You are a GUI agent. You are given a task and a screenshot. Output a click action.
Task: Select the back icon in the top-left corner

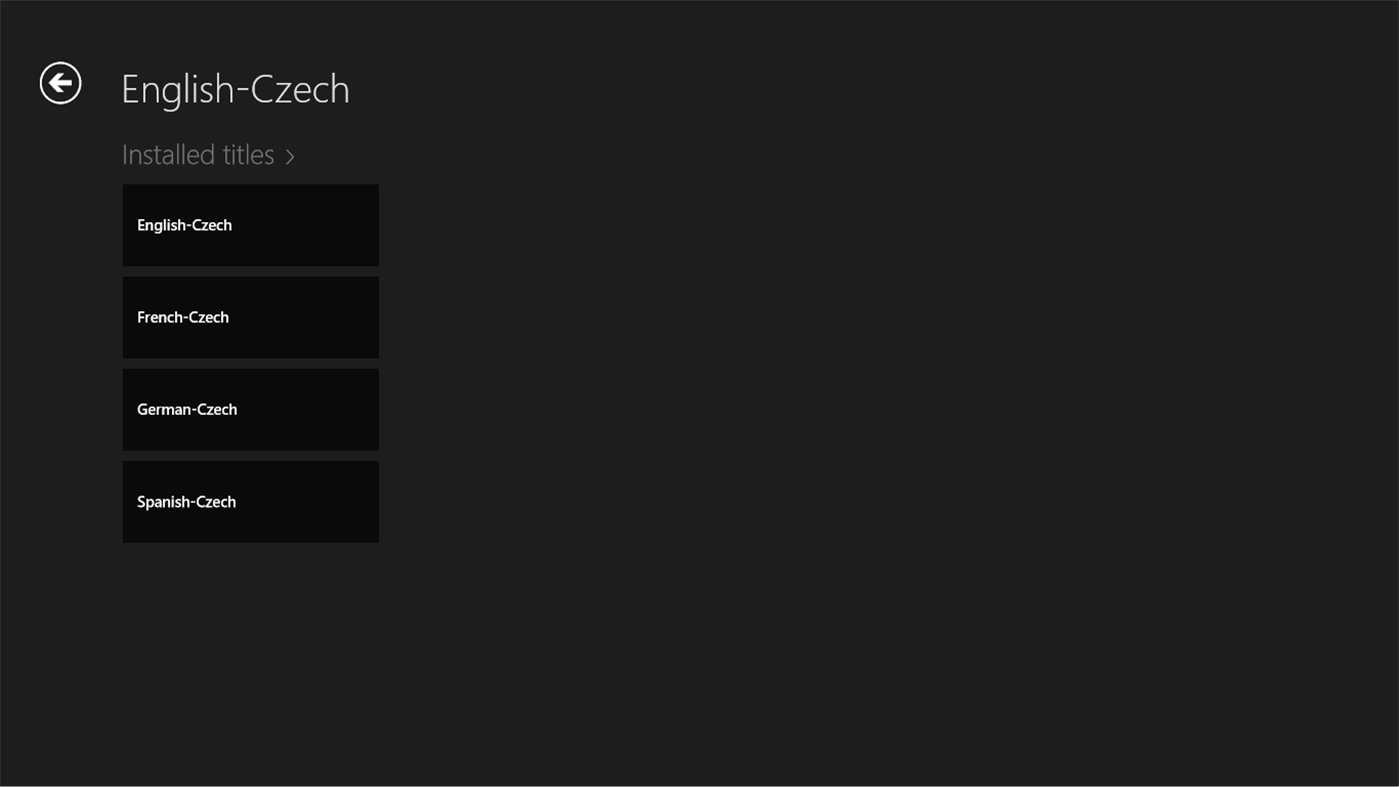[59, 82]
